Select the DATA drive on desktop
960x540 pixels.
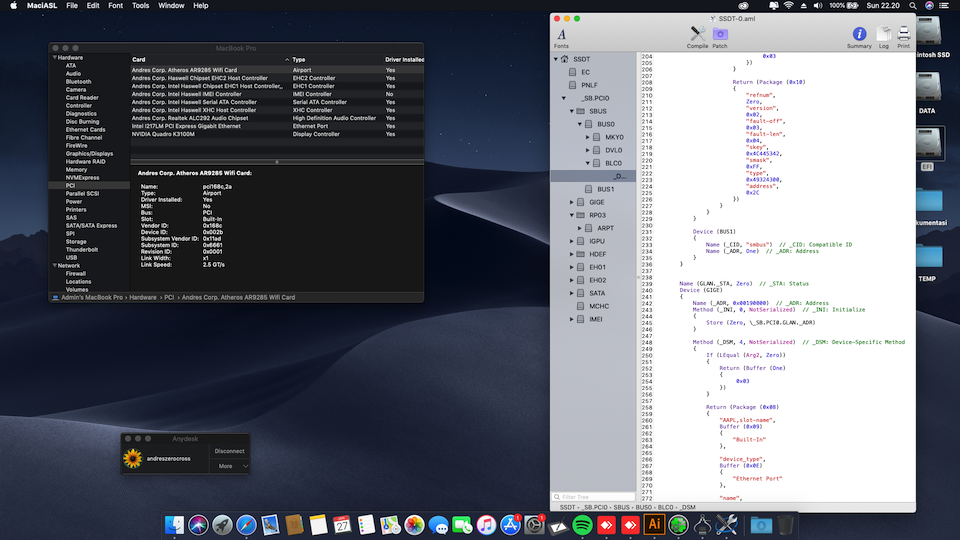tap(928, 93)
